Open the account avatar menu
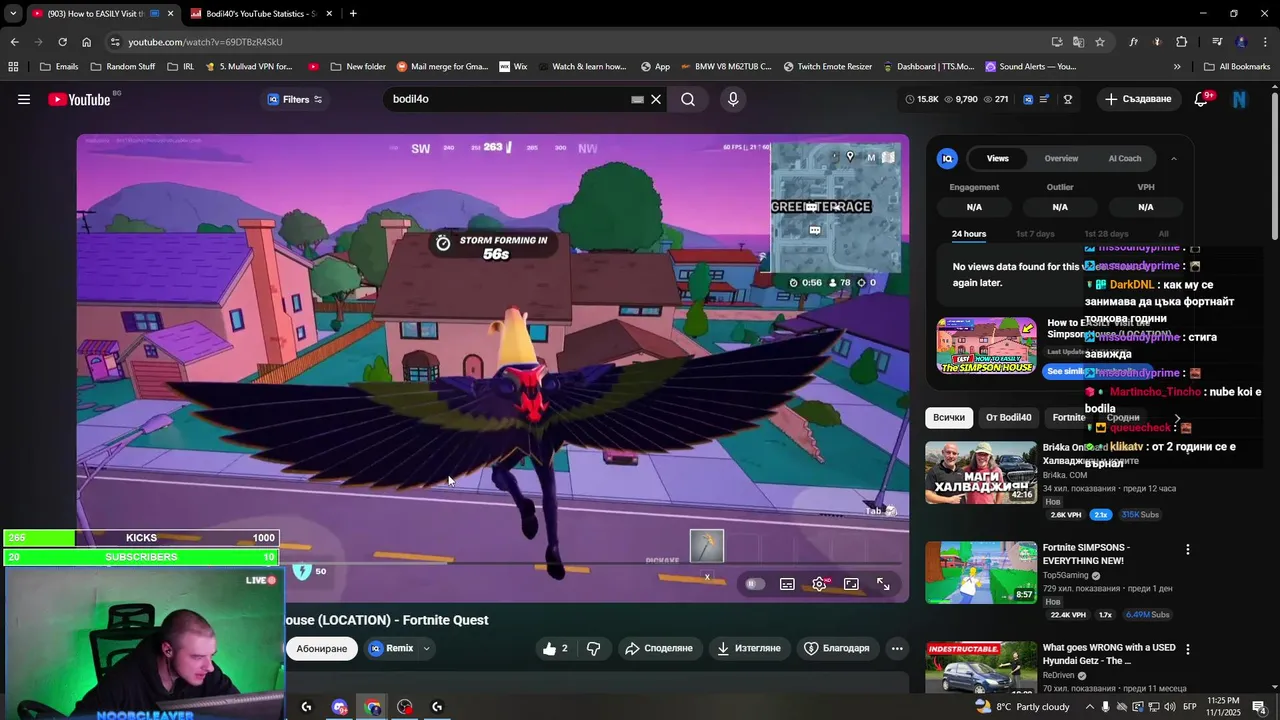Screen dimensions: 1280x720 (x=1240, y=99)
